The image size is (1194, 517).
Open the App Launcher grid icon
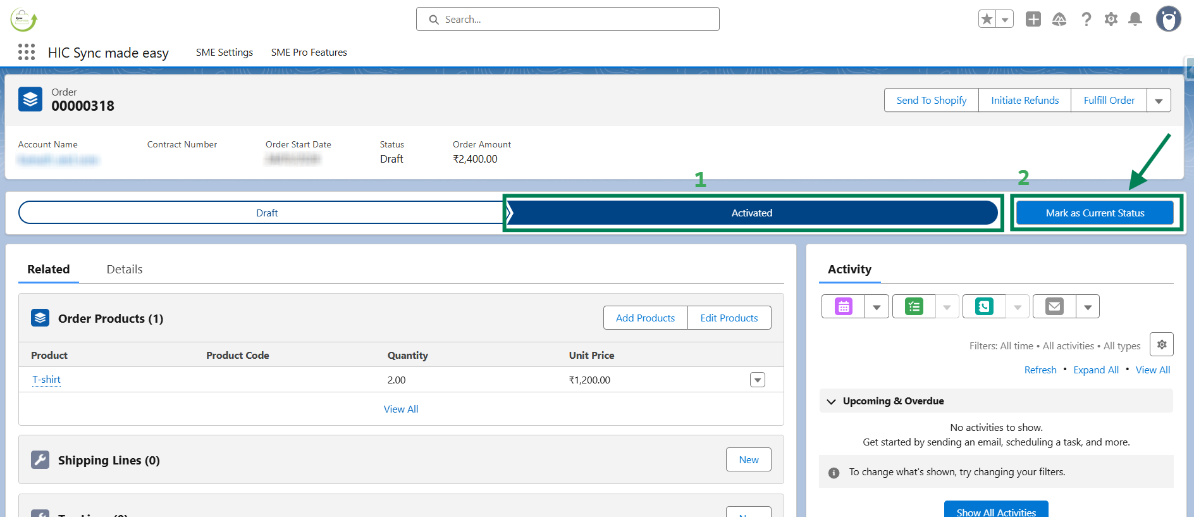[27, 53]
